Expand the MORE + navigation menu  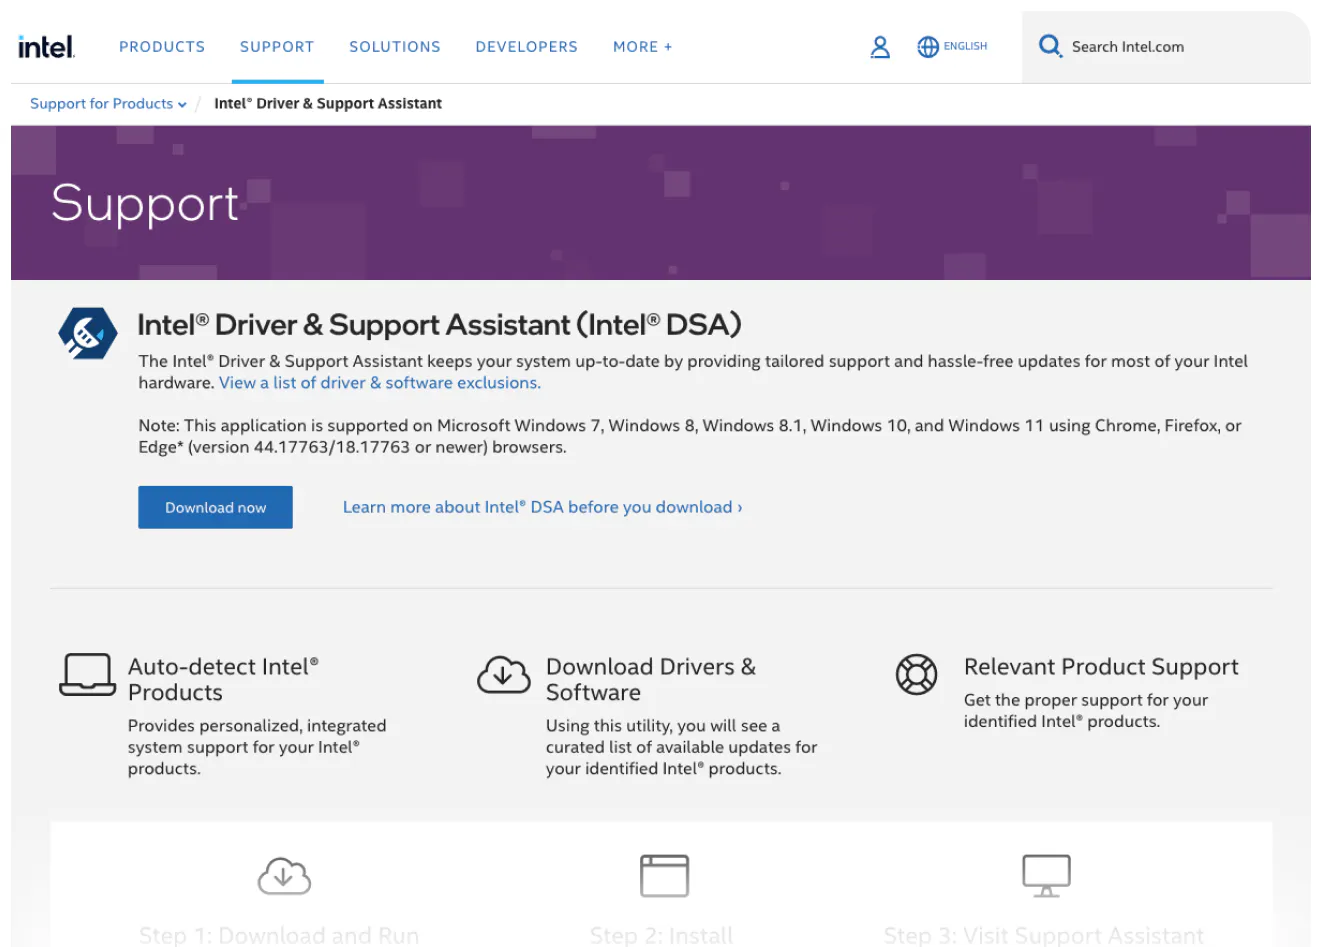tap(642, 47)
